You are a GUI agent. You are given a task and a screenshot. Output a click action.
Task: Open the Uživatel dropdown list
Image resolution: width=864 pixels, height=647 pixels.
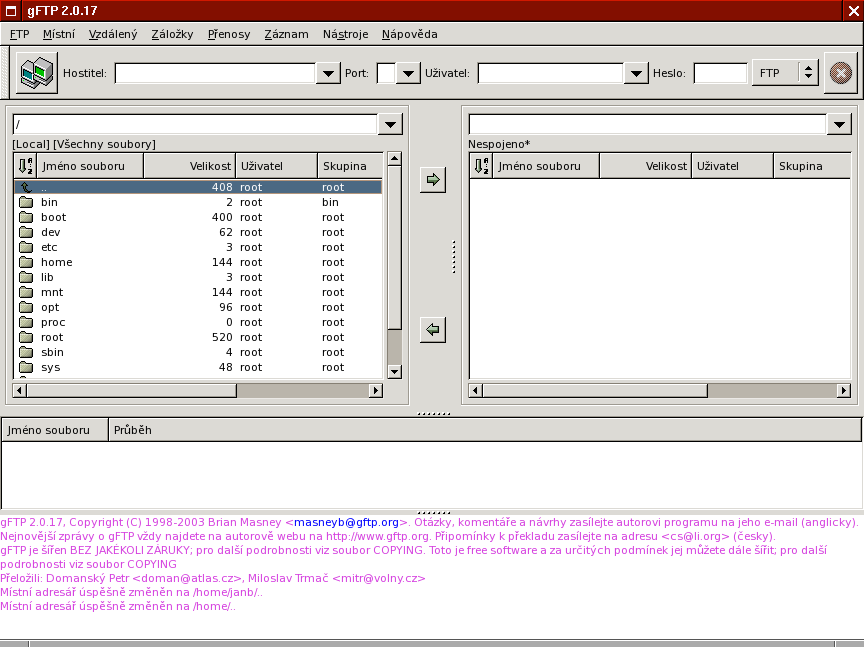click(636, 73)
